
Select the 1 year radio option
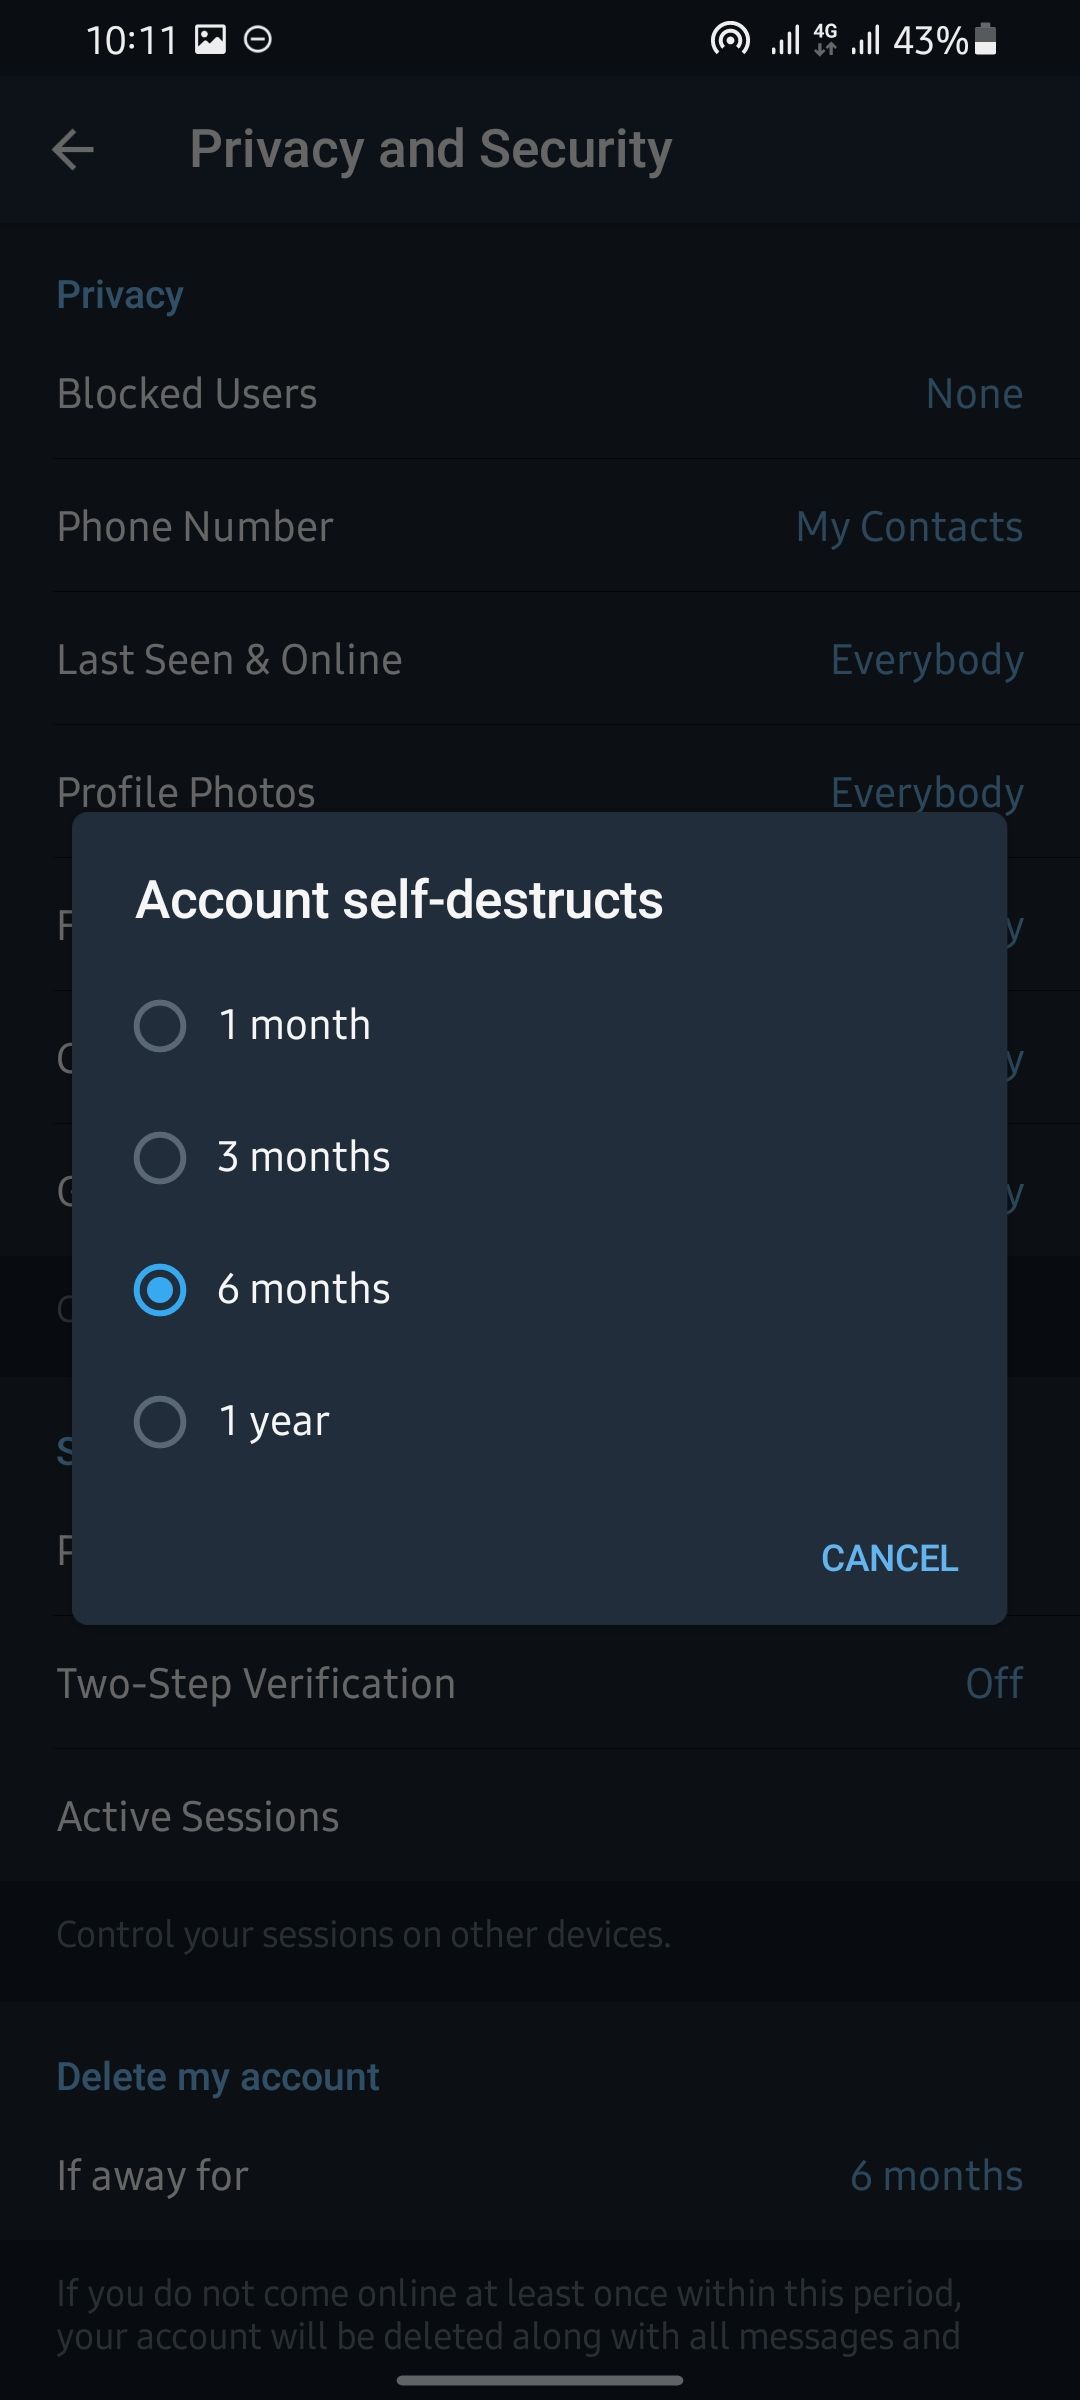point(160,1421)
